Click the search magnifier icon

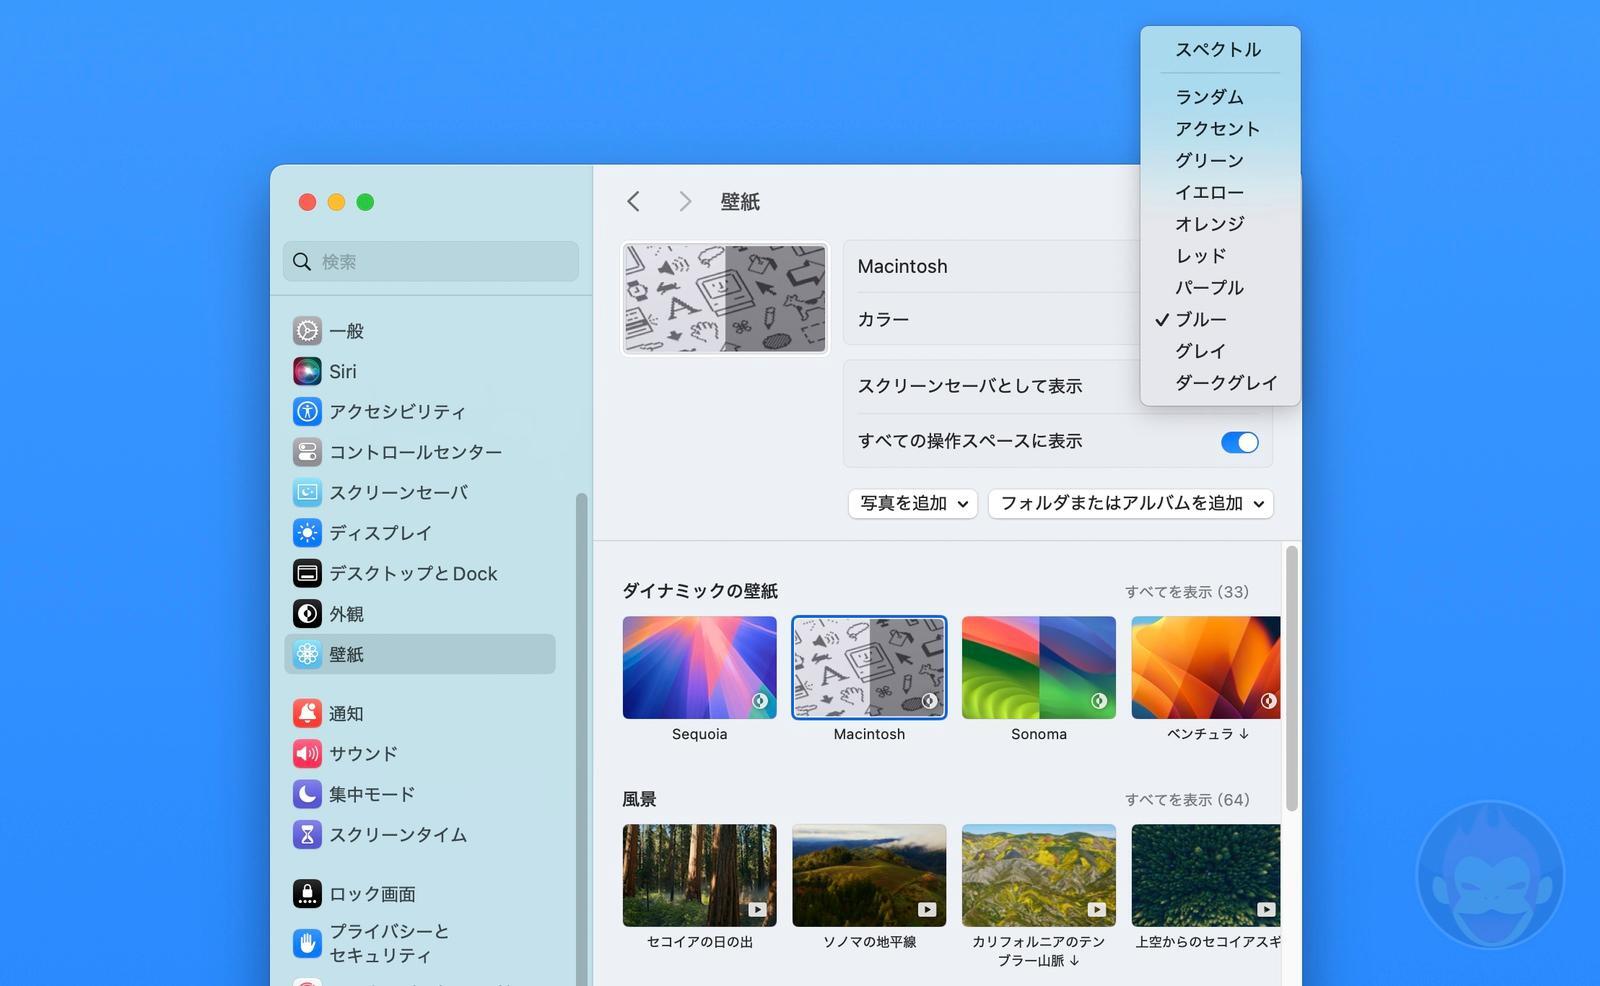302,262
